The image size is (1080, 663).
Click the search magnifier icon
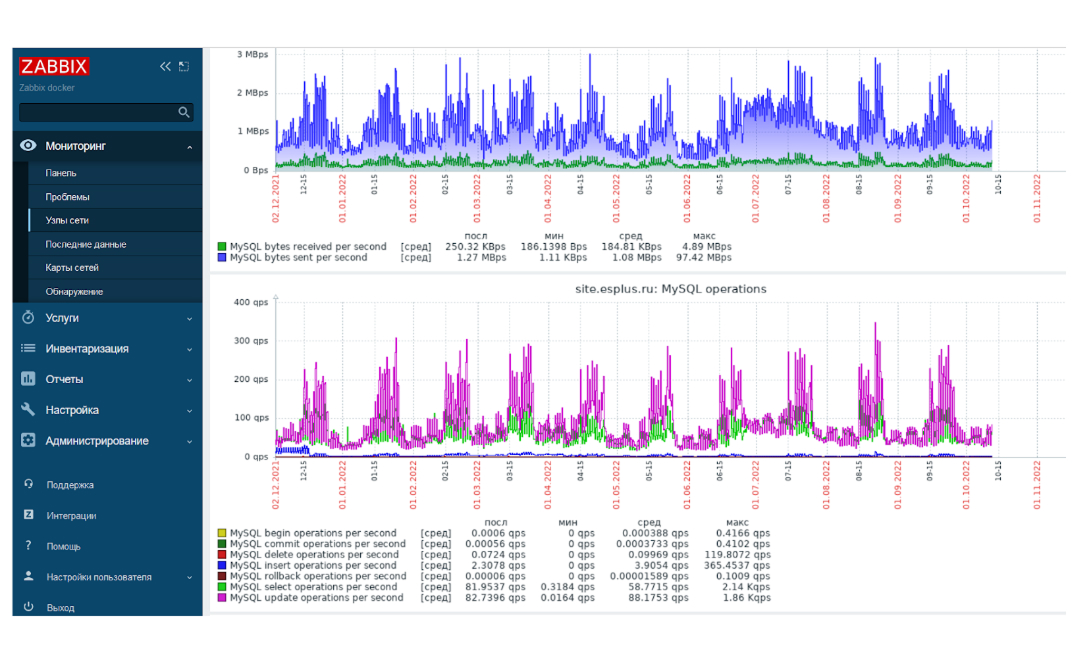click(184, 112)
